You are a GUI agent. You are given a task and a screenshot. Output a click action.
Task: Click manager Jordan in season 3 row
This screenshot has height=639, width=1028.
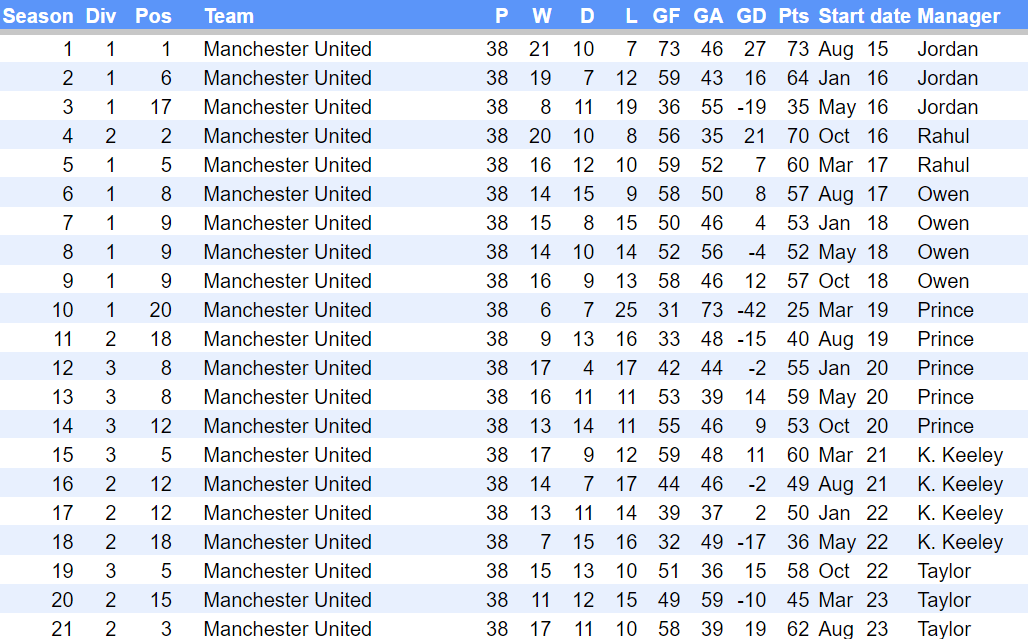[947, 107]
